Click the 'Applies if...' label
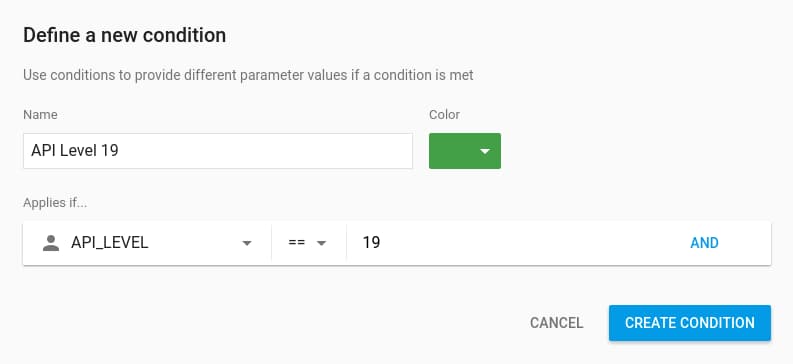Image resolution: width=793 pixels, height=364 pixels. (x=55, y=203)
